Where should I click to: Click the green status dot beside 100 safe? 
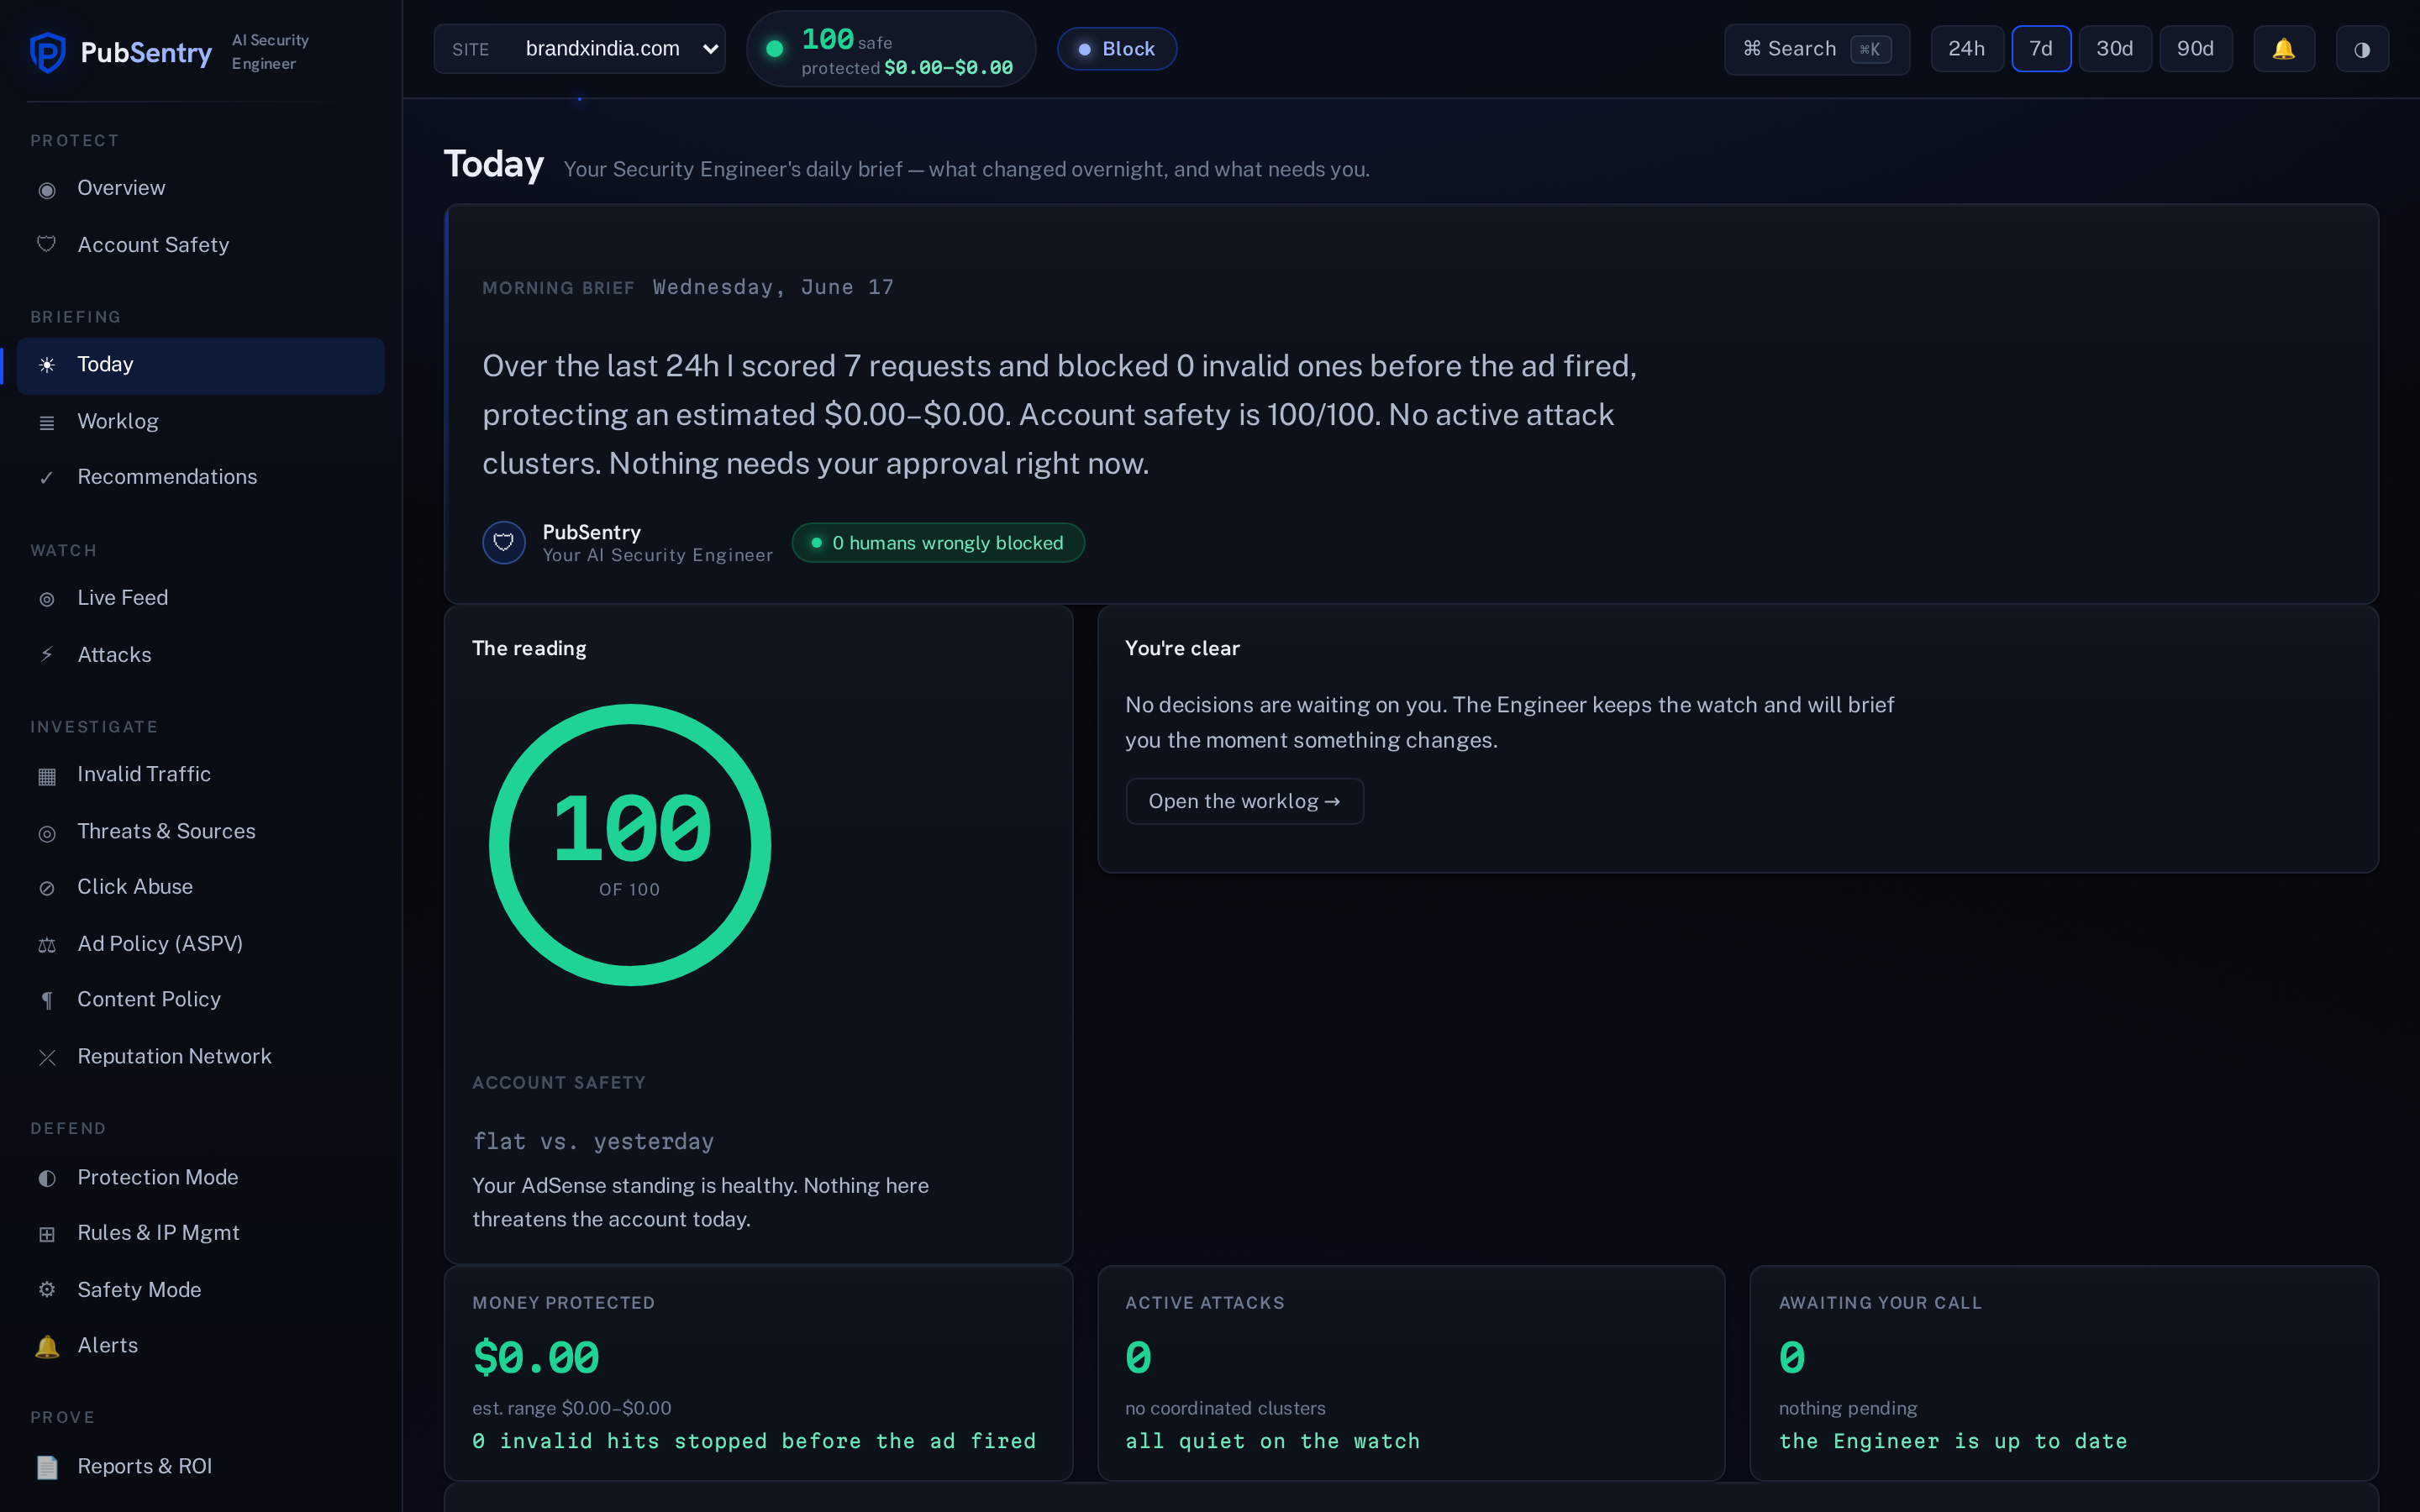(774, 49)
